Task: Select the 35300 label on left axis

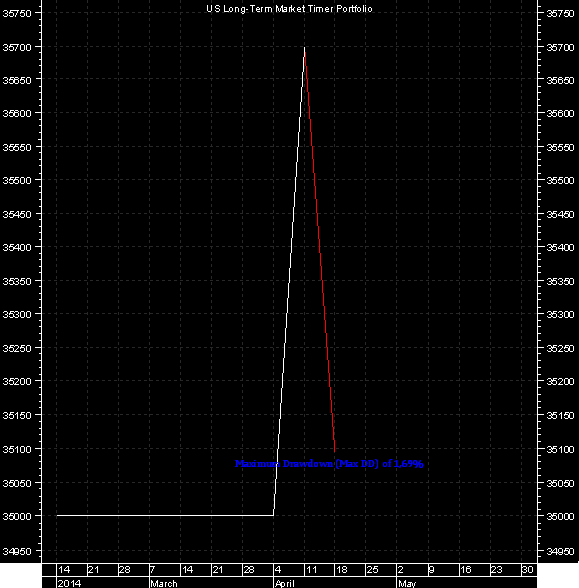Action: 17,314
